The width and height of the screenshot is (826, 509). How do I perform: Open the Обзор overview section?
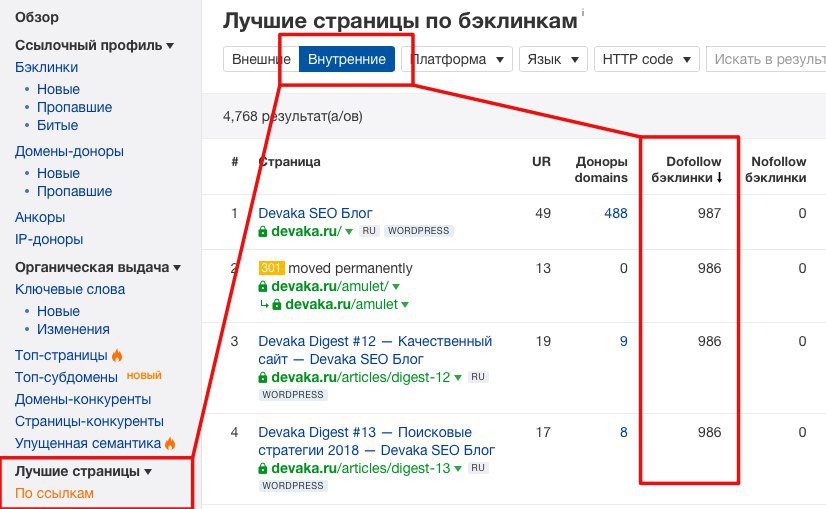point(37,17)
